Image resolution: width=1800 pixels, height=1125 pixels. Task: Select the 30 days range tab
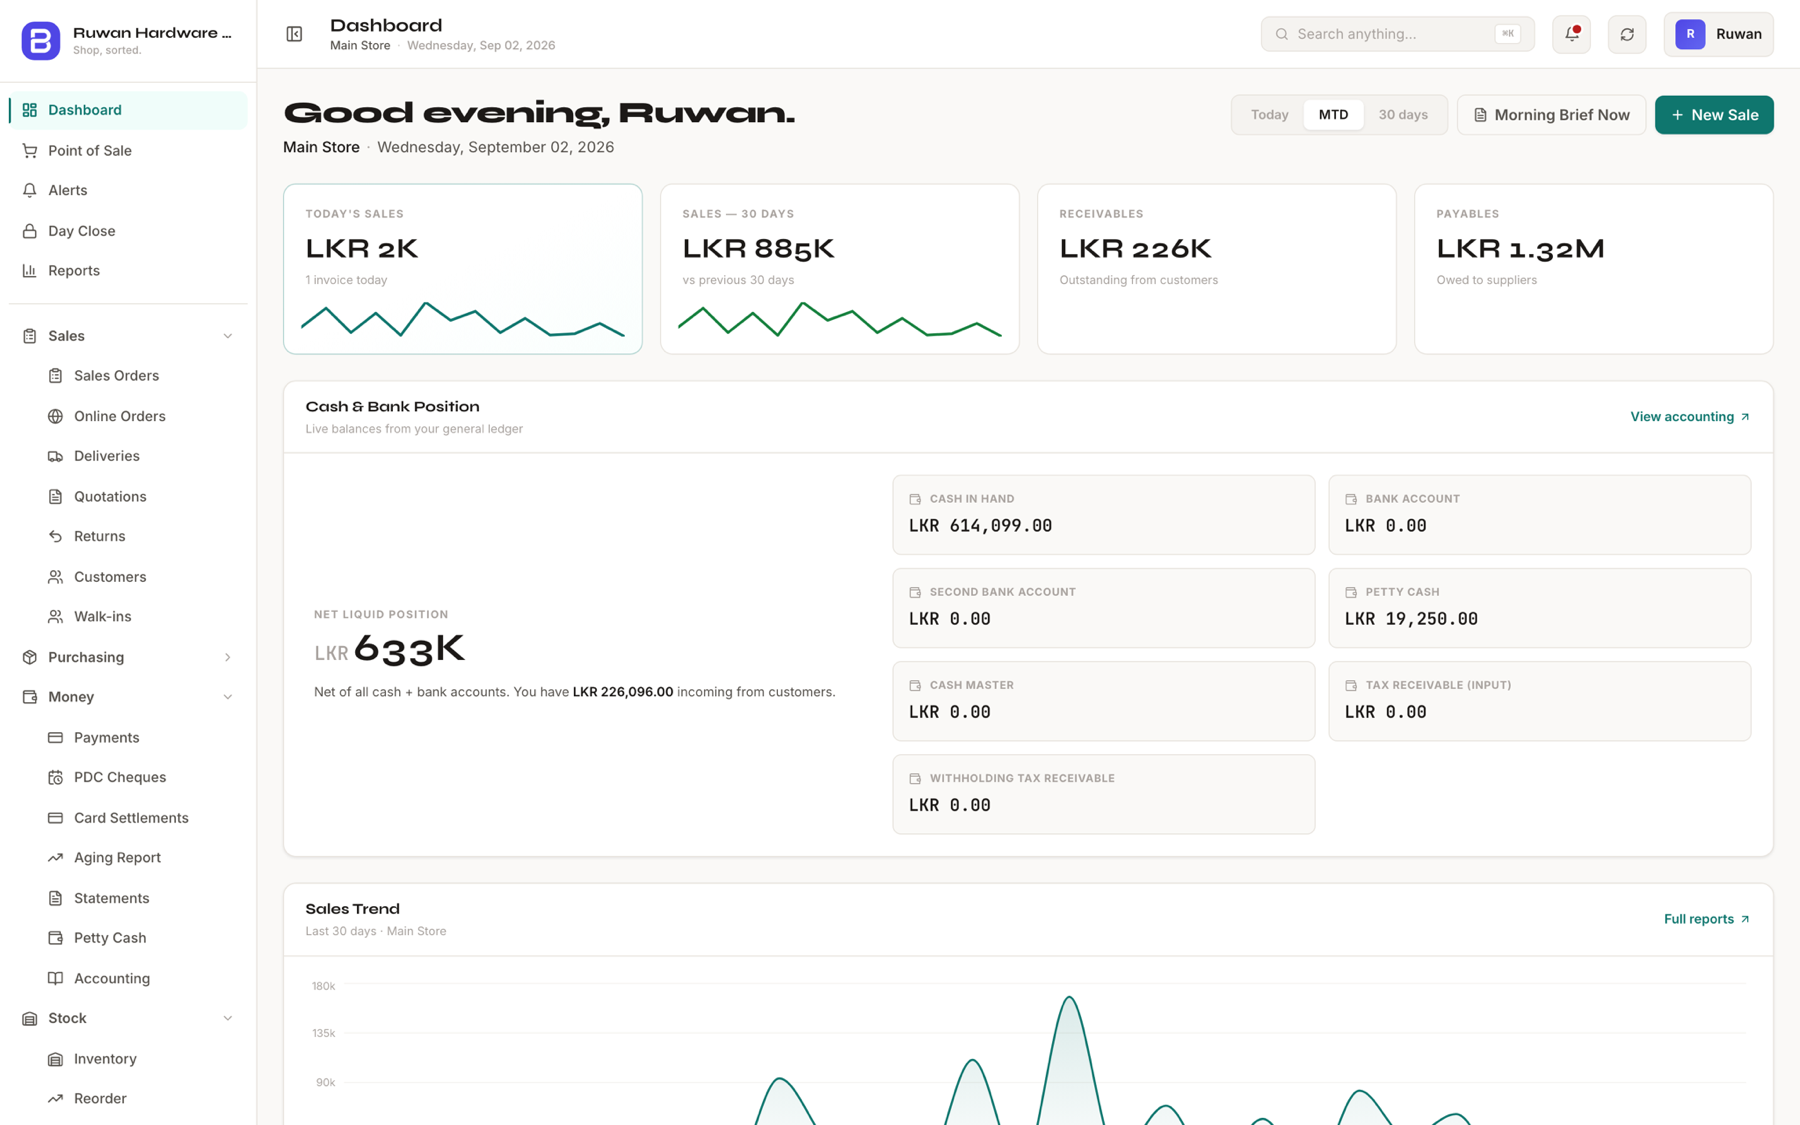[x=1403, y=115]
